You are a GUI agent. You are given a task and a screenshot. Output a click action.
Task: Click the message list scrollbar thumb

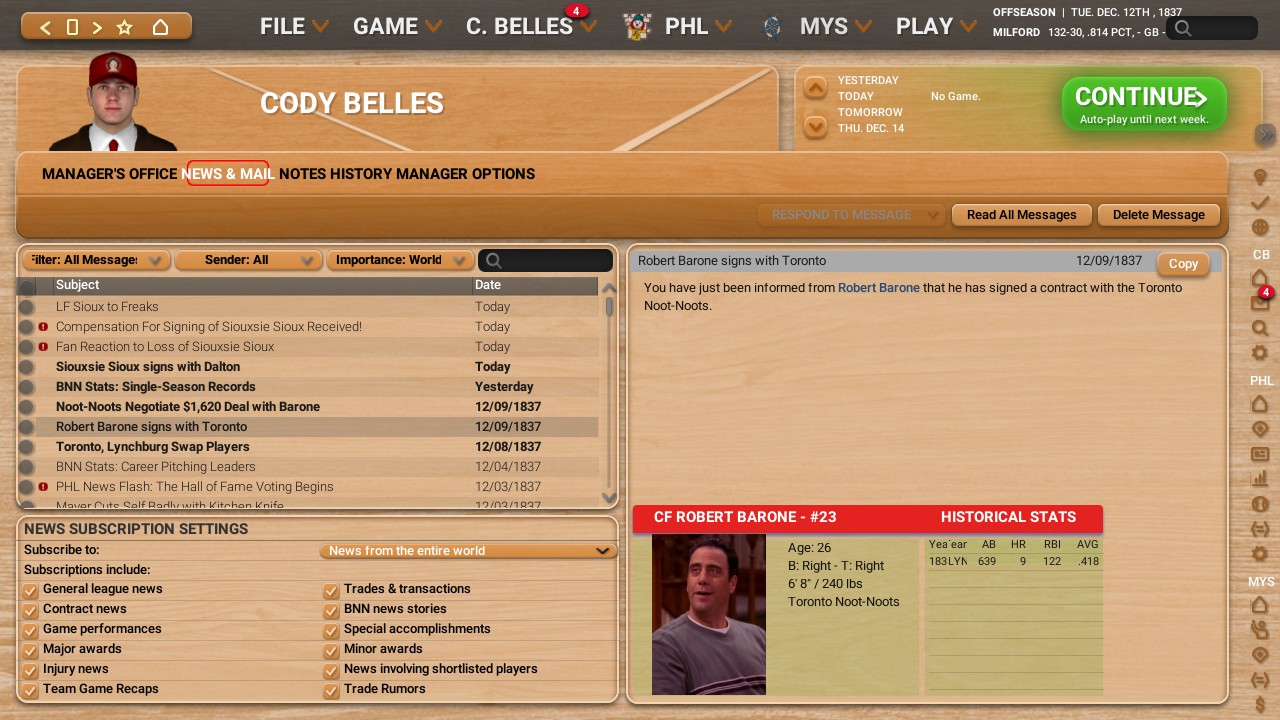coord(609,306)
